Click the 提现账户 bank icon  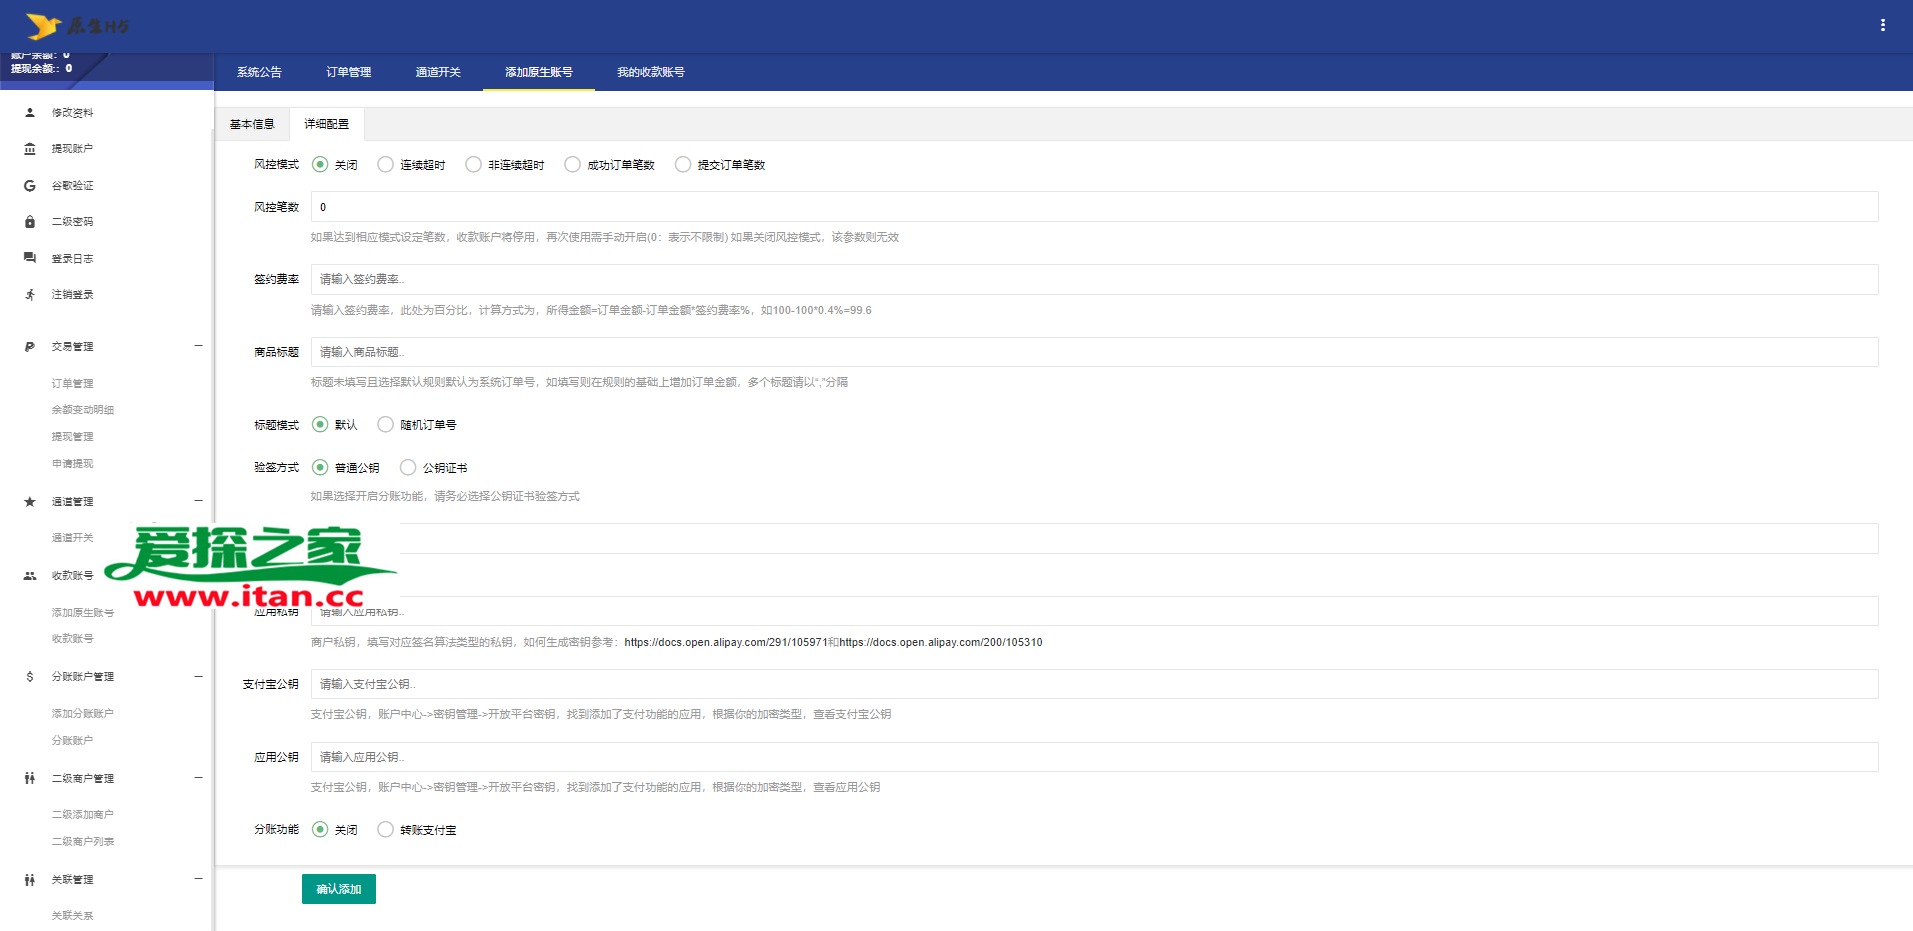tap(30, 149)
